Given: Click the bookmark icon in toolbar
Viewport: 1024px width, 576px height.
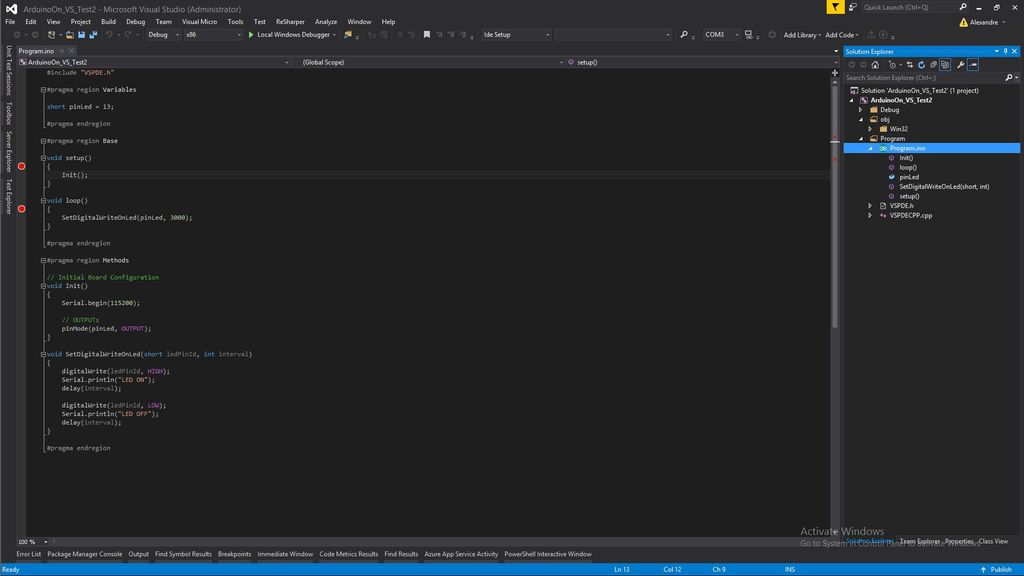Looking at the screenshot, I should pos(426,35).
